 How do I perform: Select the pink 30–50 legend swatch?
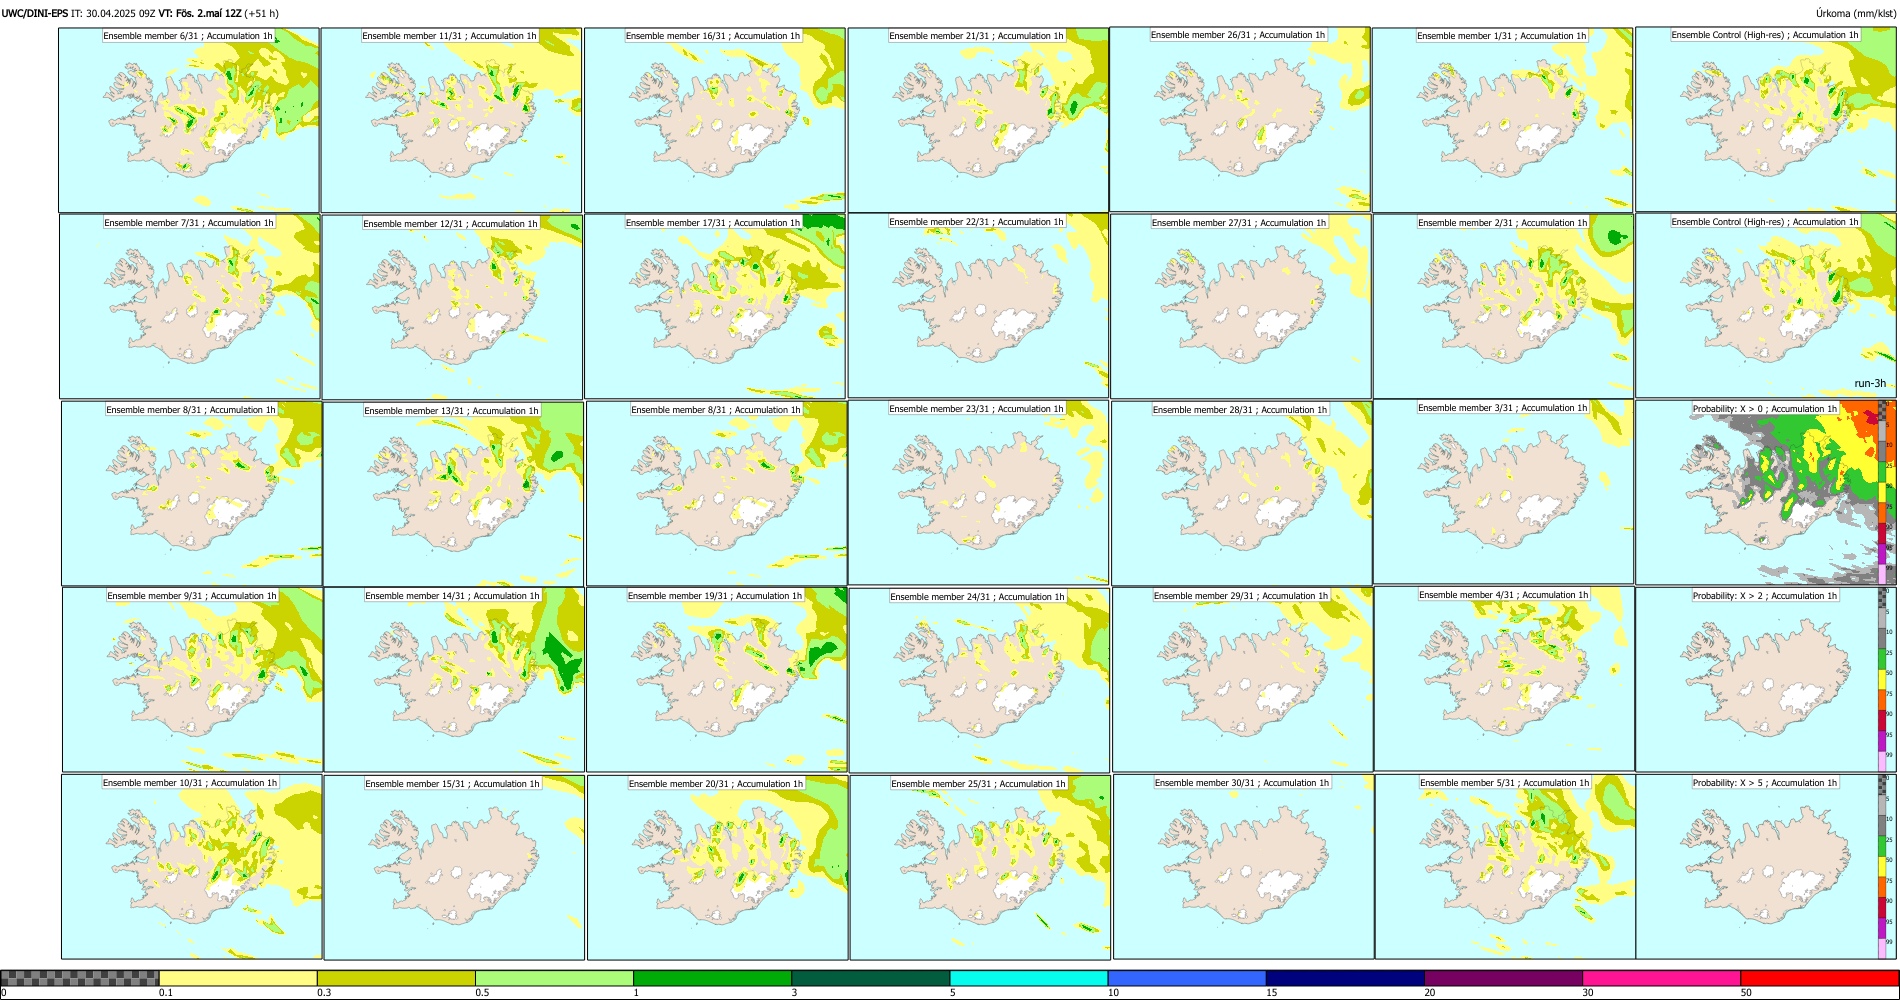coord(1661,978)
